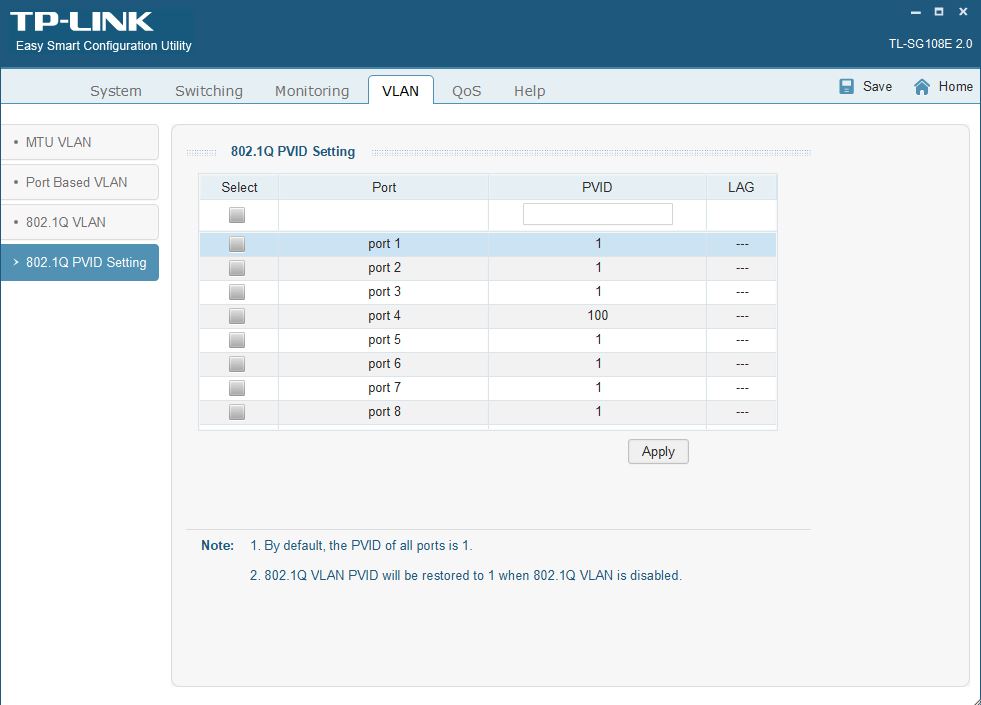Tick the checkbox for port 1

coord(237,244)
